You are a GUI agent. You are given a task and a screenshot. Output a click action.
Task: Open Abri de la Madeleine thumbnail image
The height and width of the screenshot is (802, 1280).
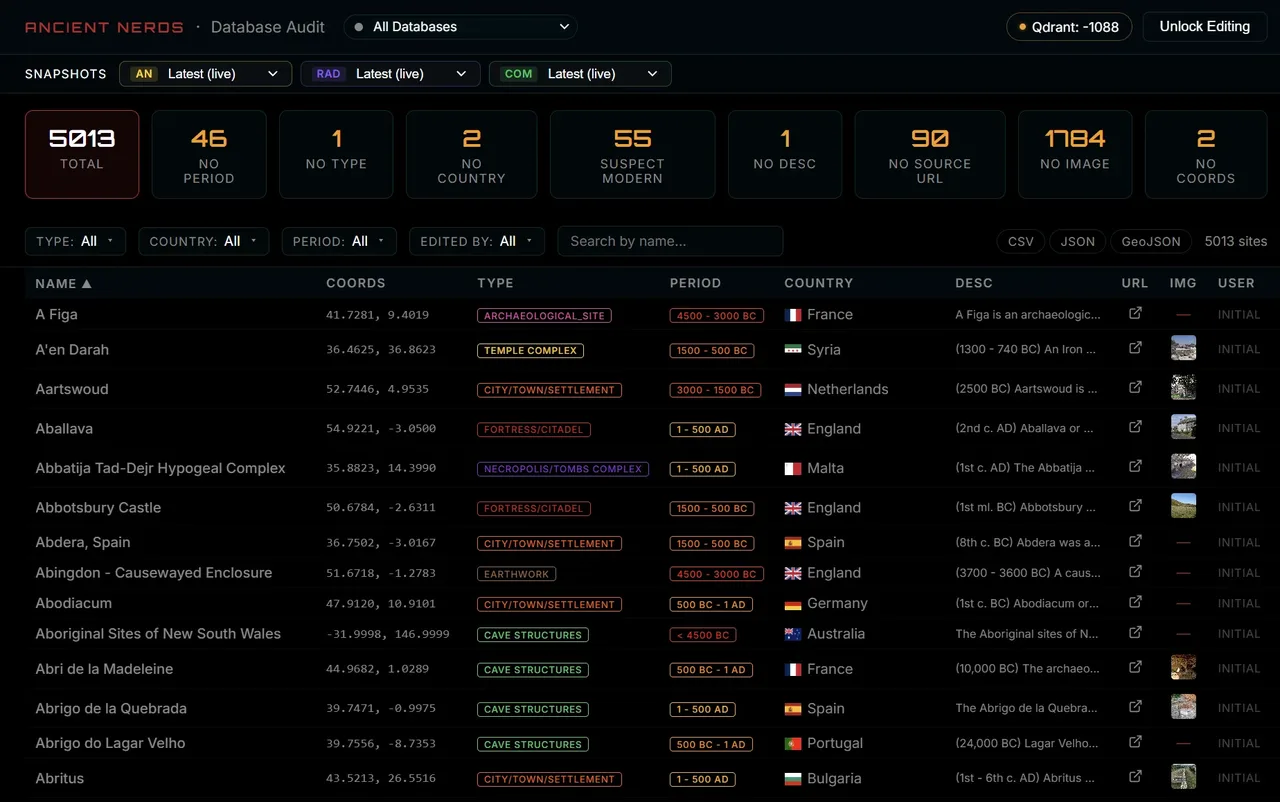click(1183, 668)
